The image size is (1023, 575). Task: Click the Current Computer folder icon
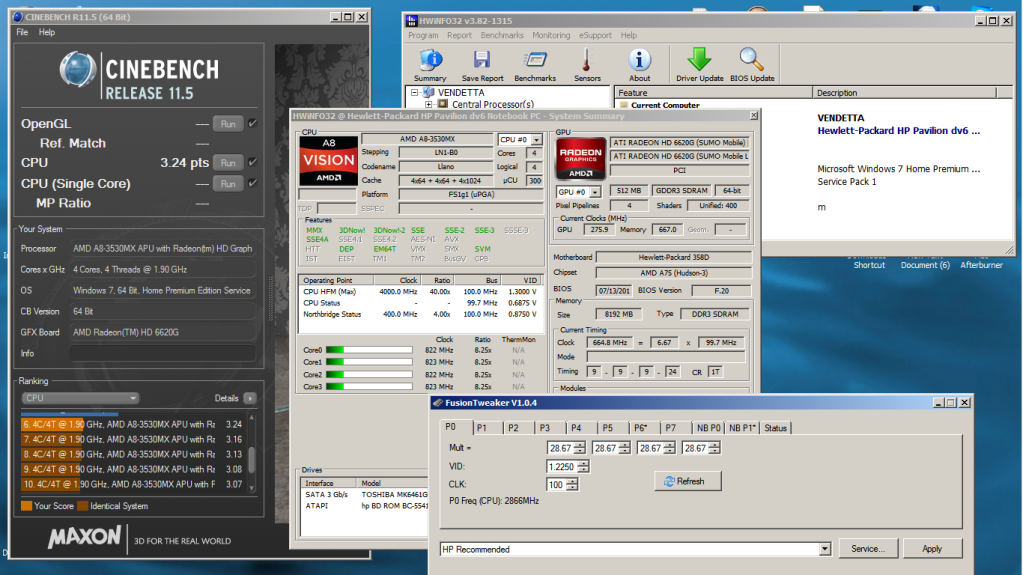(624, 105)
